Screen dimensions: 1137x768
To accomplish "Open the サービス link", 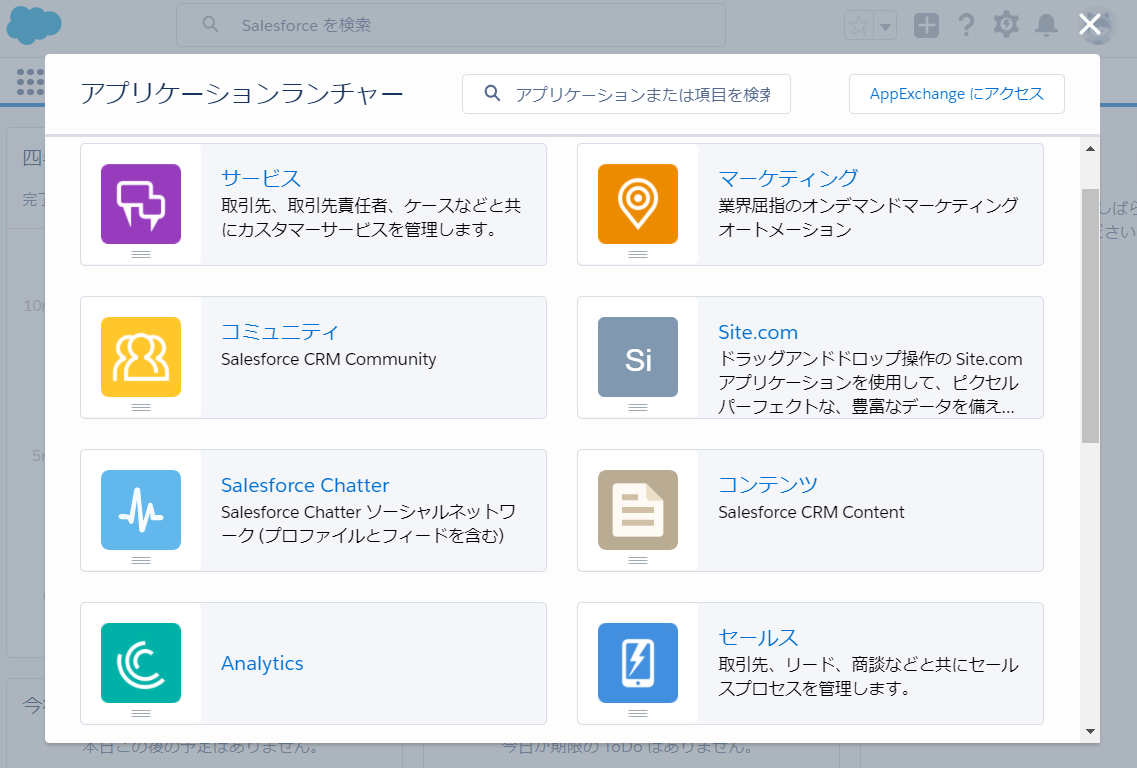I will 261,178.
